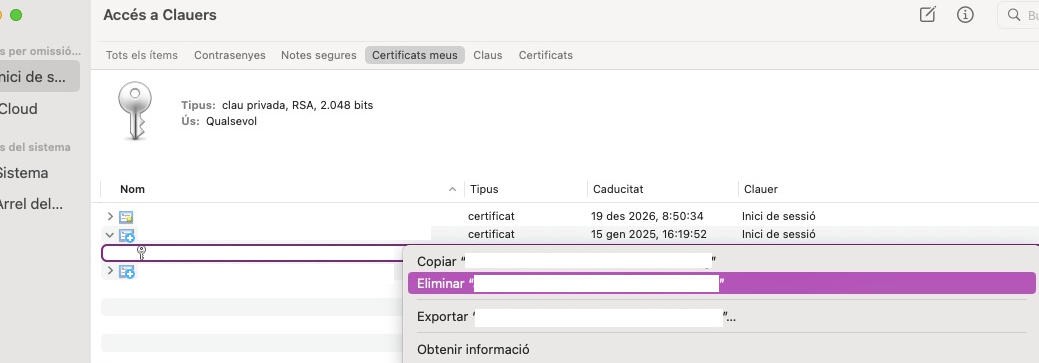Click the new item compose icon
Image resolution: width=1039 pixels, height=363 pixels.
tap(928, 15)
